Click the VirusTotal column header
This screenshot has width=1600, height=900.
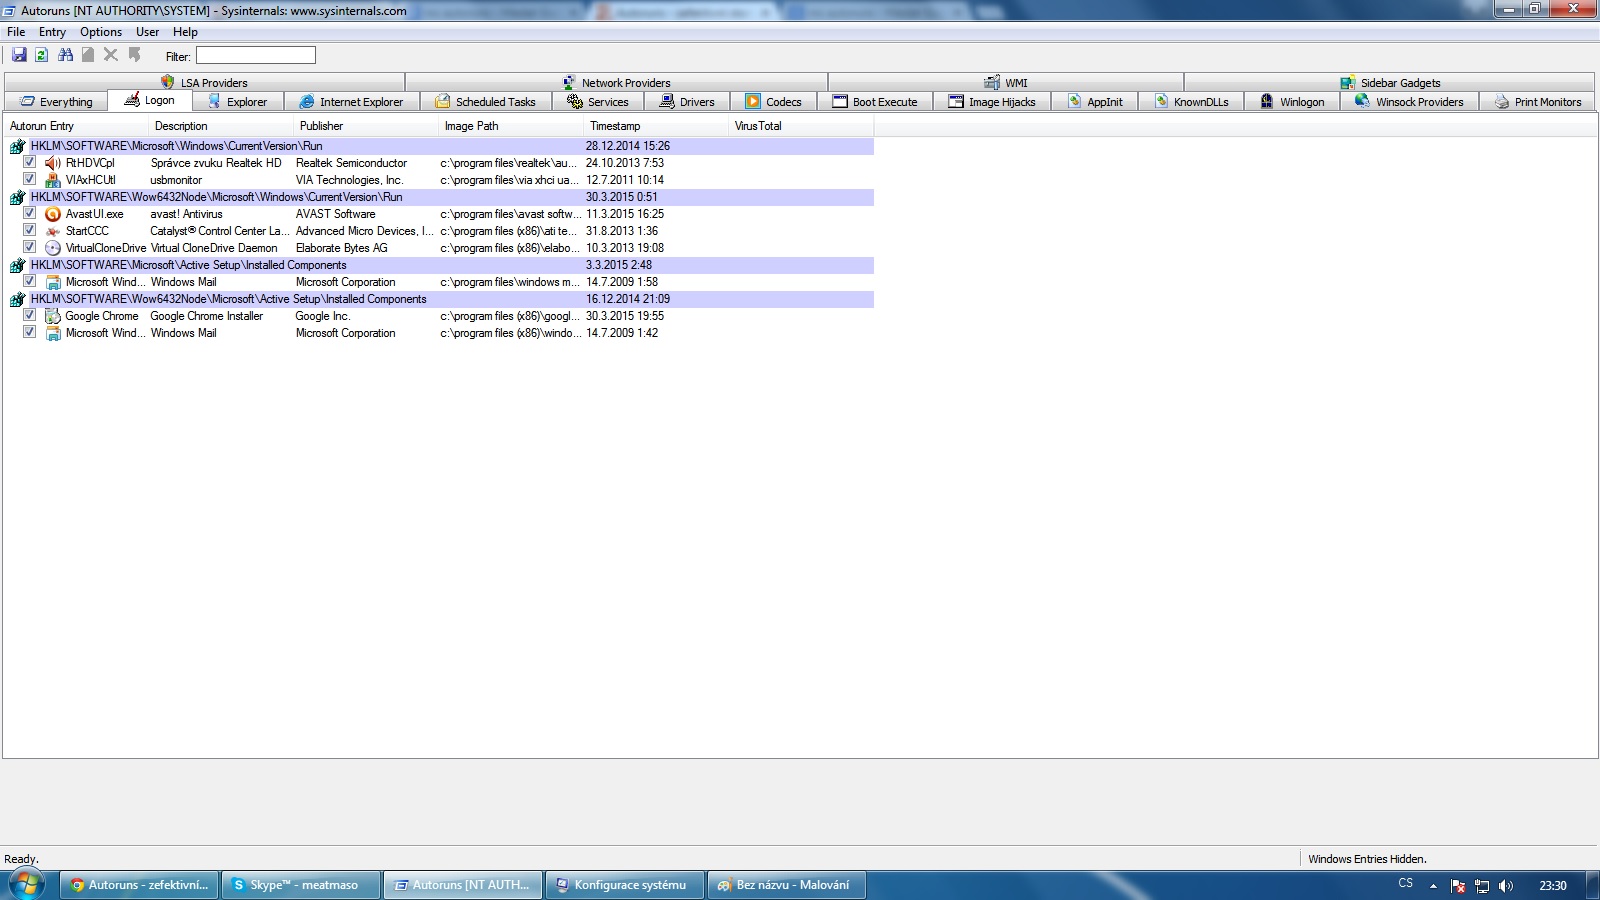[x=802, y=126]
